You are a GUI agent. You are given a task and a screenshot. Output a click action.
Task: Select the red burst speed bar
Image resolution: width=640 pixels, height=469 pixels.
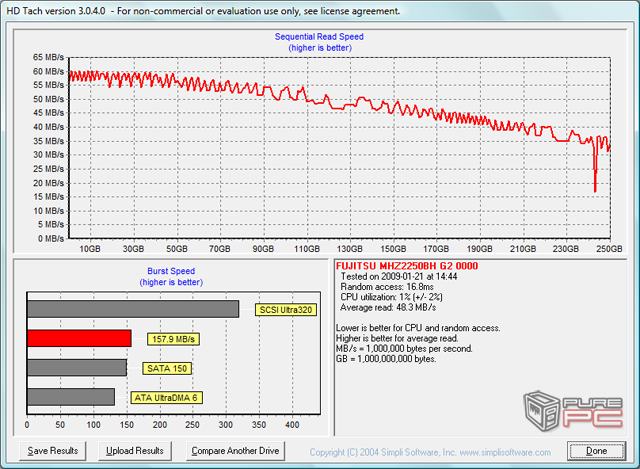pos(79,339)
